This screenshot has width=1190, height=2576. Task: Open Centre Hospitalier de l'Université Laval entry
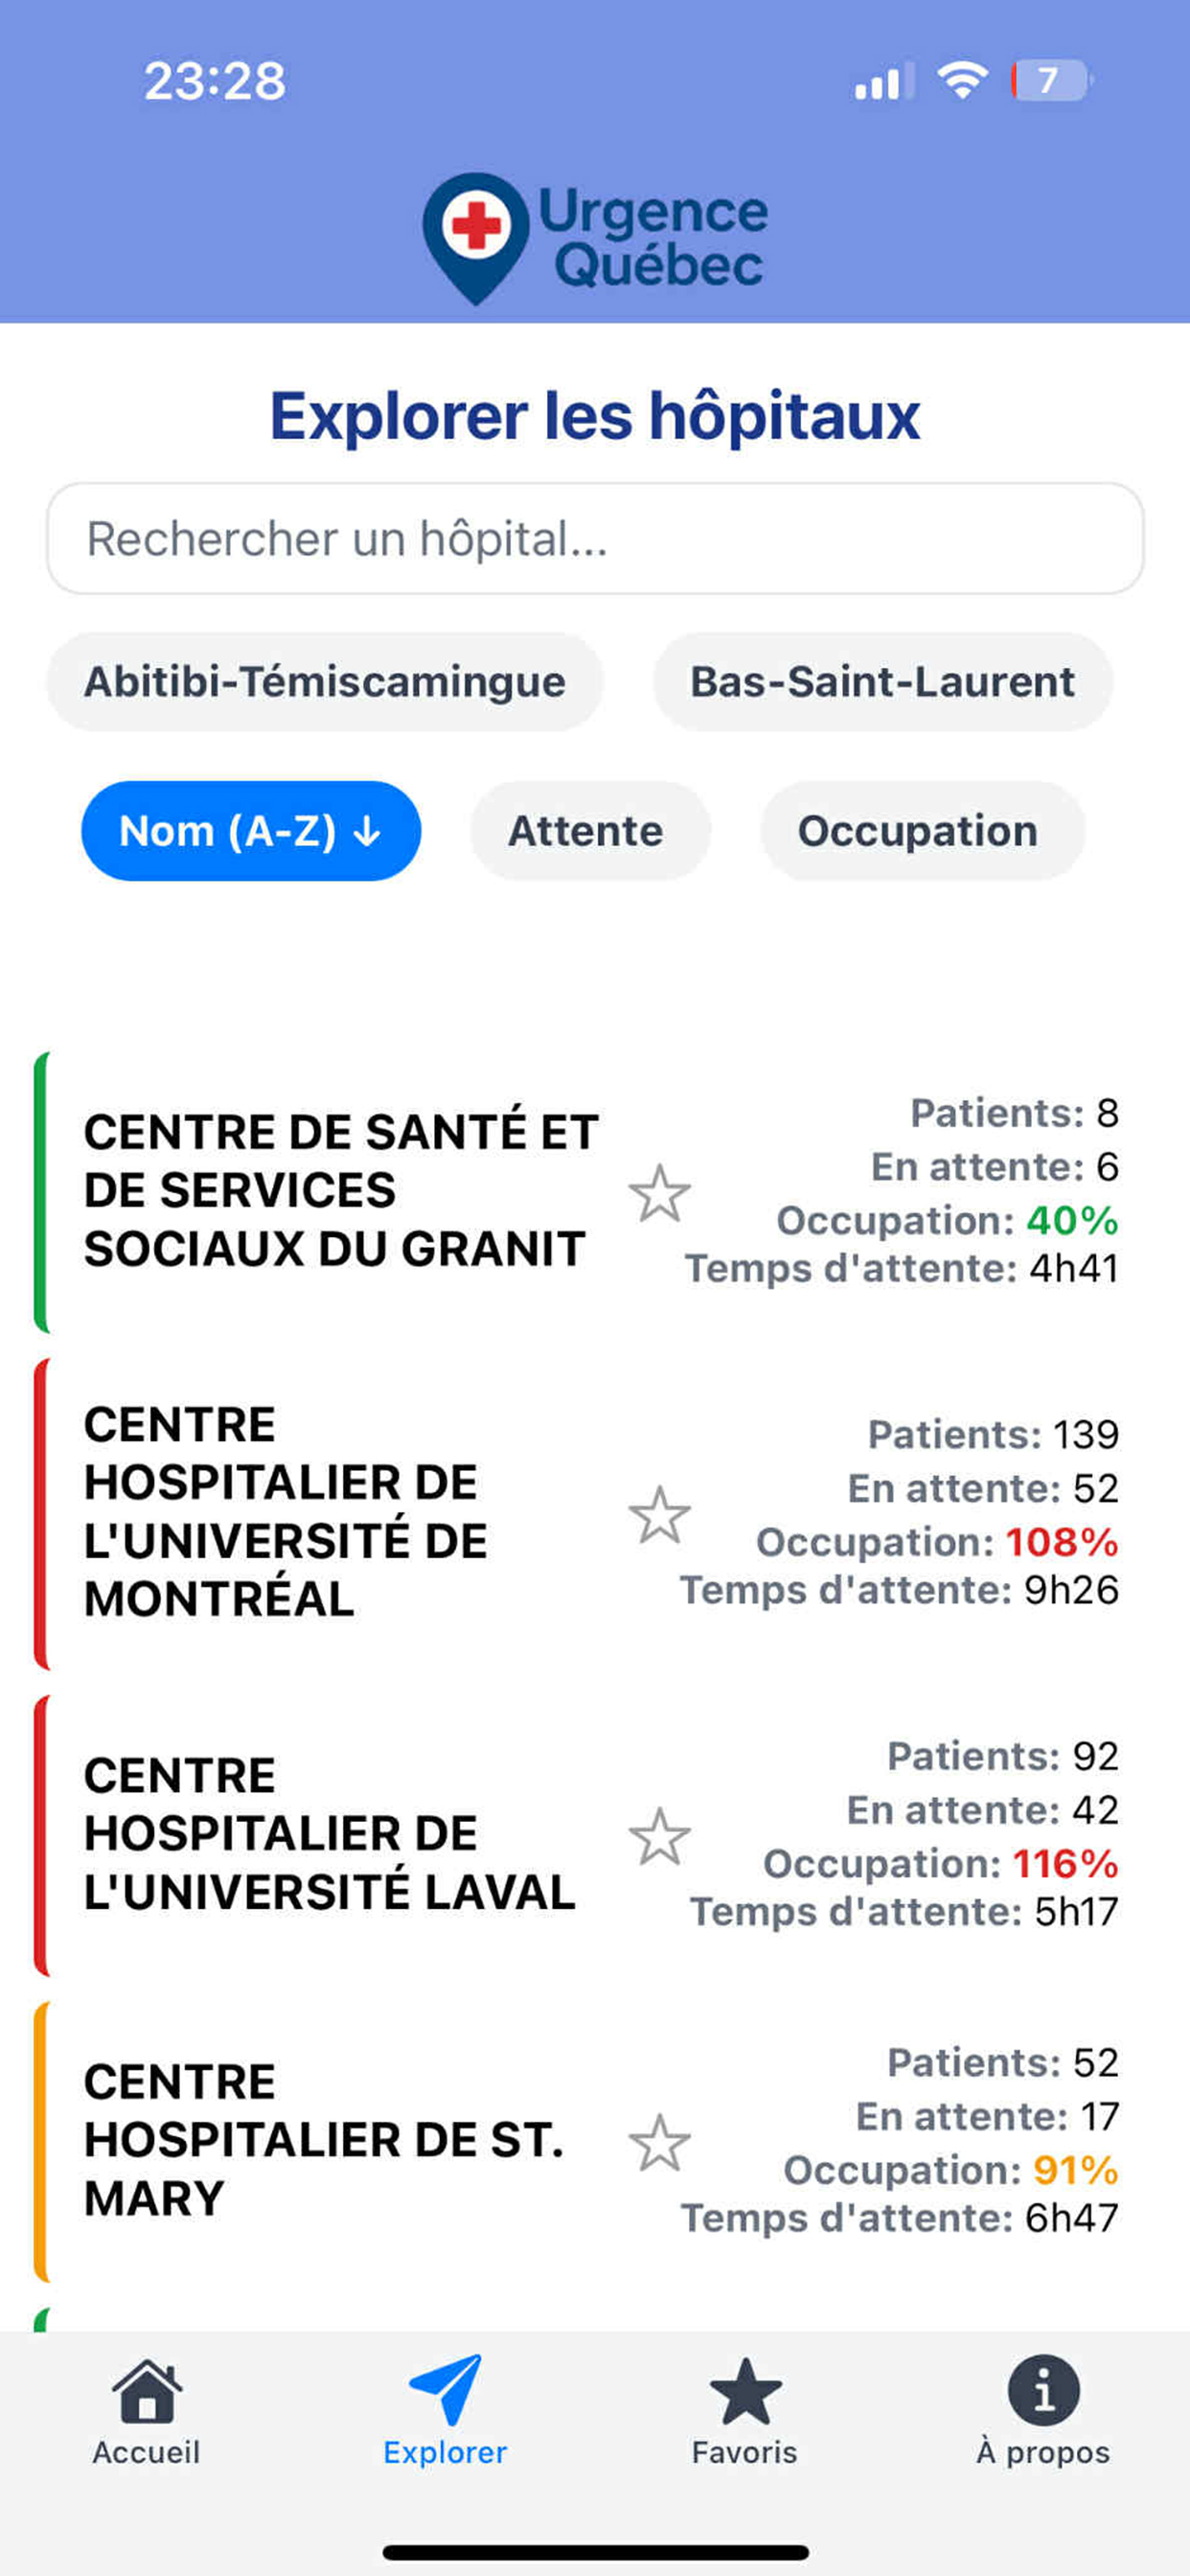(330, 1834)
